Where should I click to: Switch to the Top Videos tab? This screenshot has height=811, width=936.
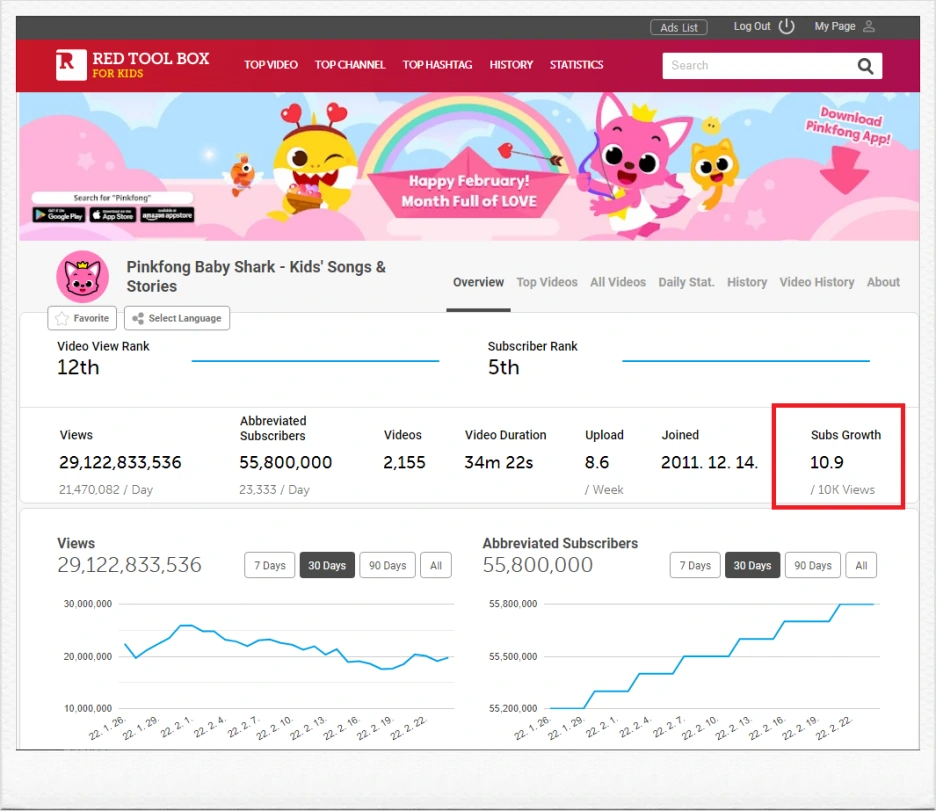click(x=547, y=282)
